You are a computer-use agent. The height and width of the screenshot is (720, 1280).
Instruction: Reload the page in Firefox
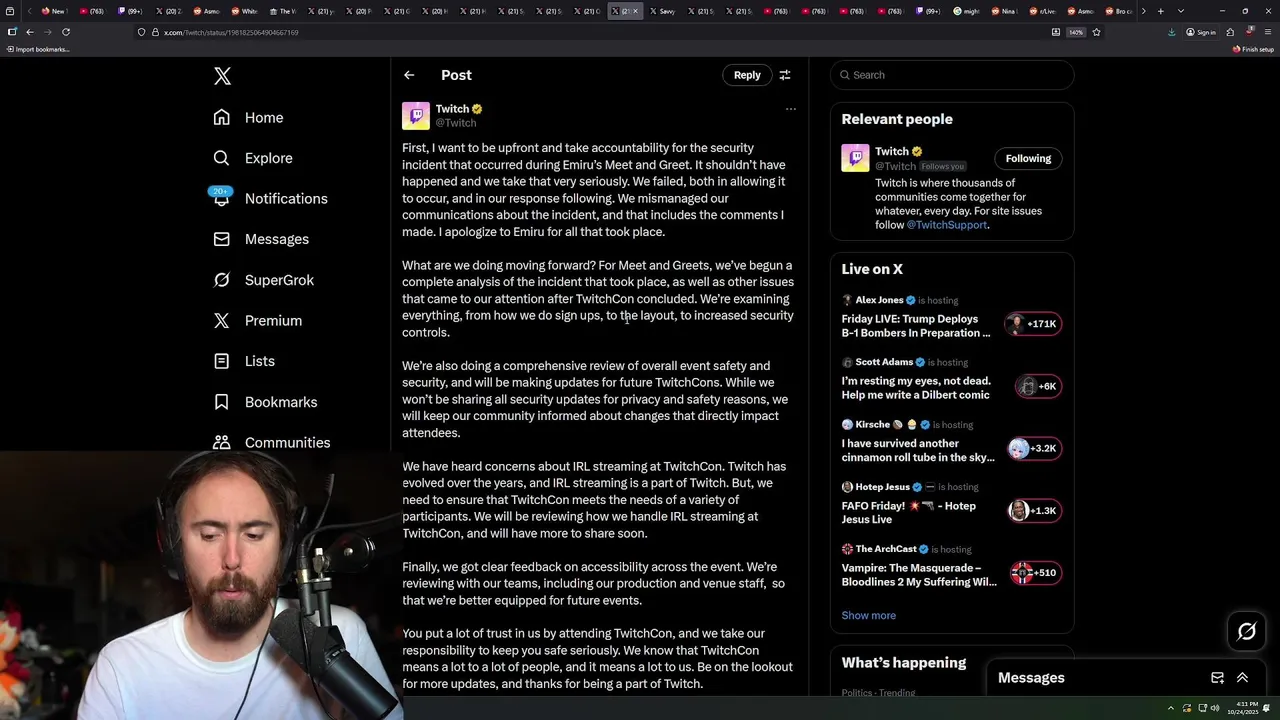click(x=66, y=32)
